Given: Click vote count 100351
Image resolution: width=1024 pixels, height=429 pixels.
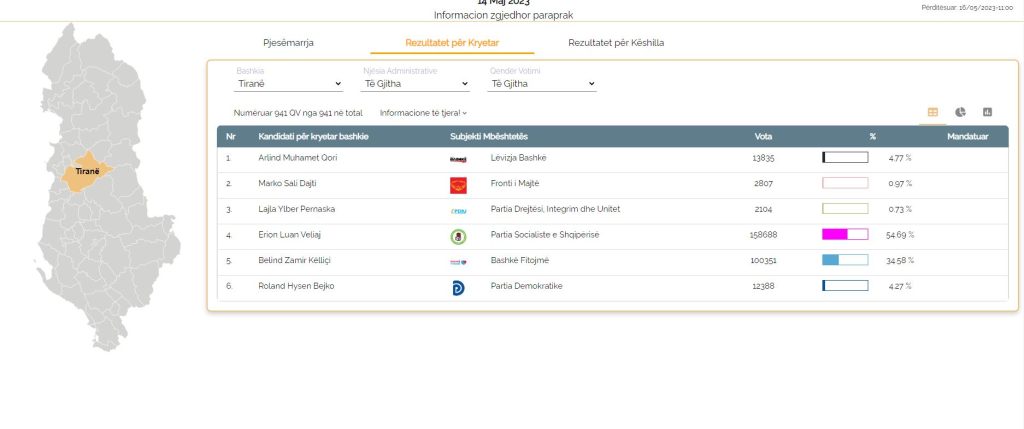Looking at the screenshot, I should click(x=763, y=260).
